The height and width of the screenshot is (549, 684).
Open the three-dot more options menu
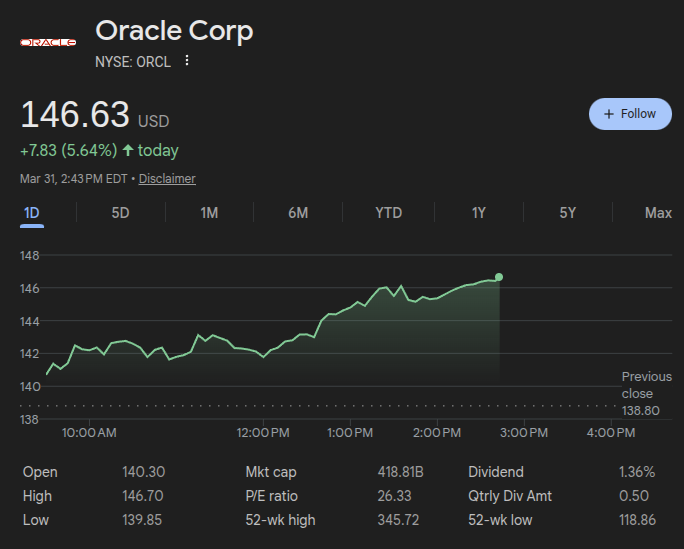(186, 61)
